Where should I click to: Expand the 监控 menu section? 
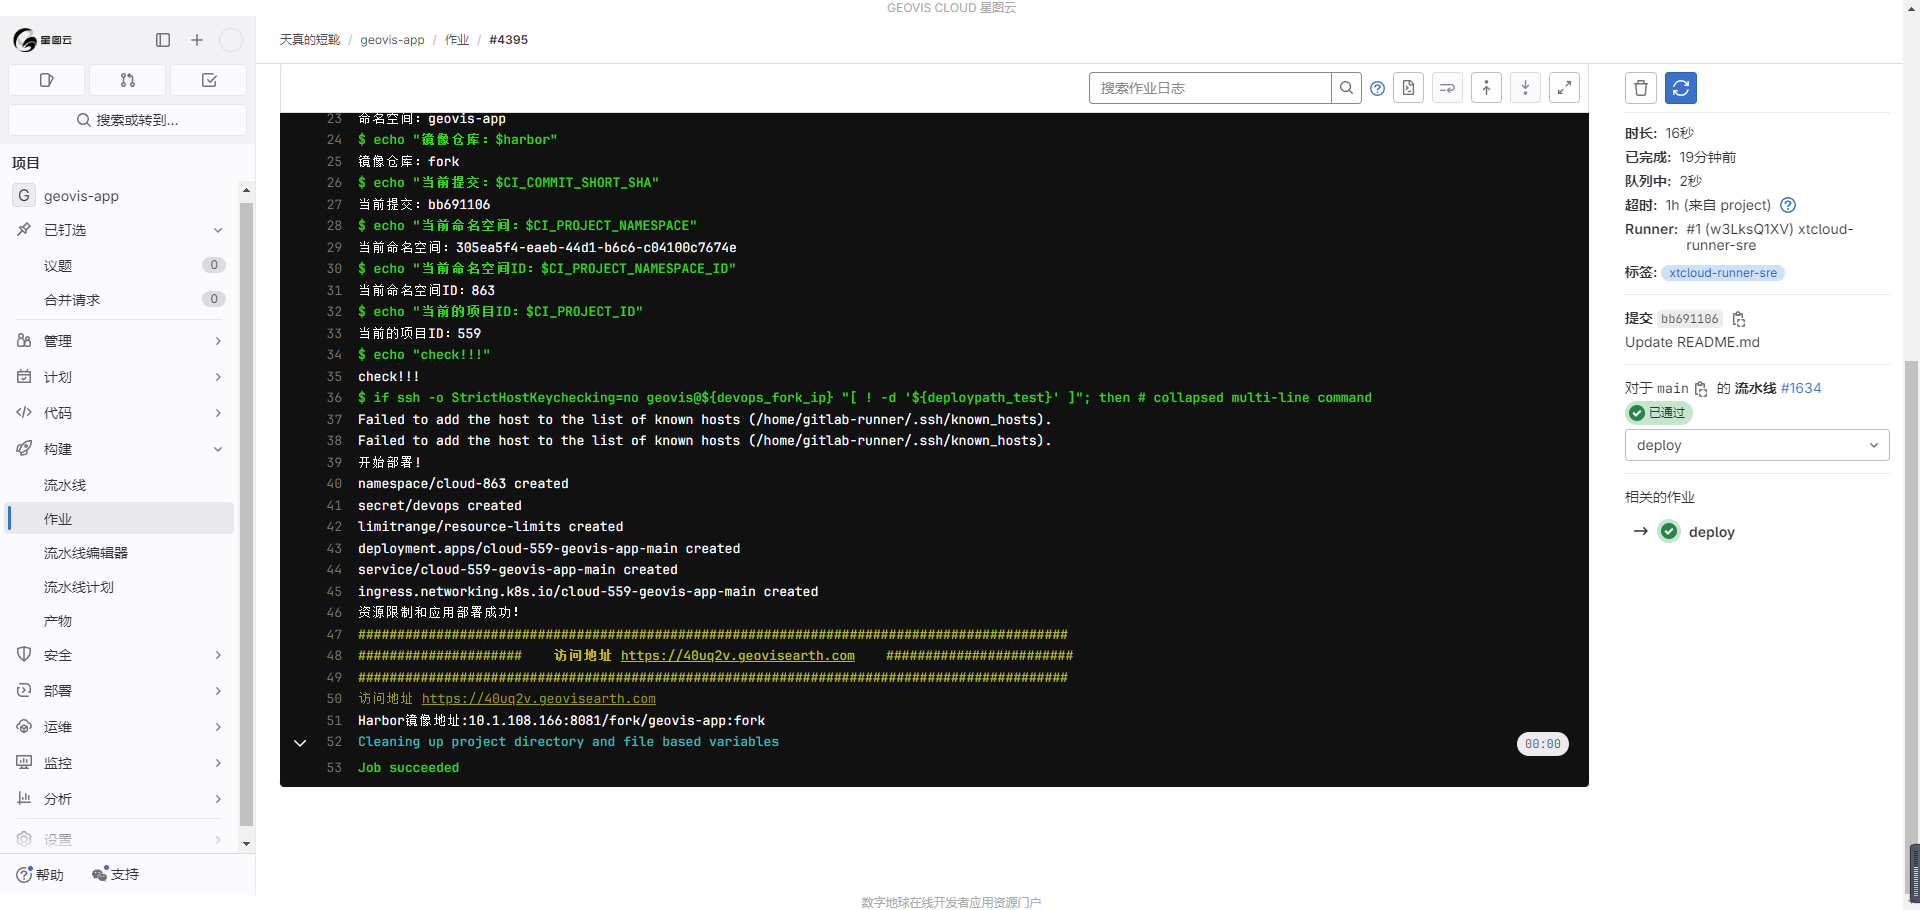218,763
